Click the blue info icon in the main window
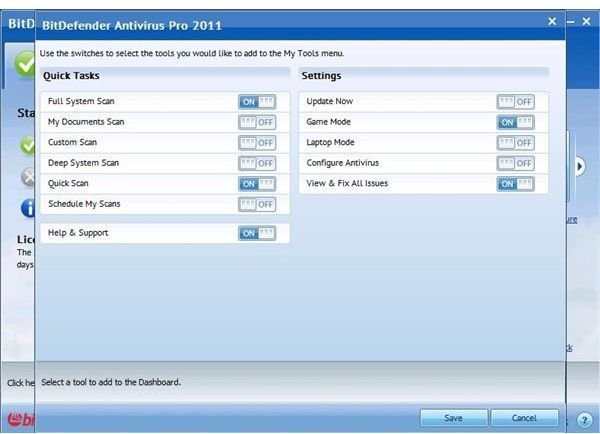The width and height of the screenshot is (600, 434). pos(28,208)
